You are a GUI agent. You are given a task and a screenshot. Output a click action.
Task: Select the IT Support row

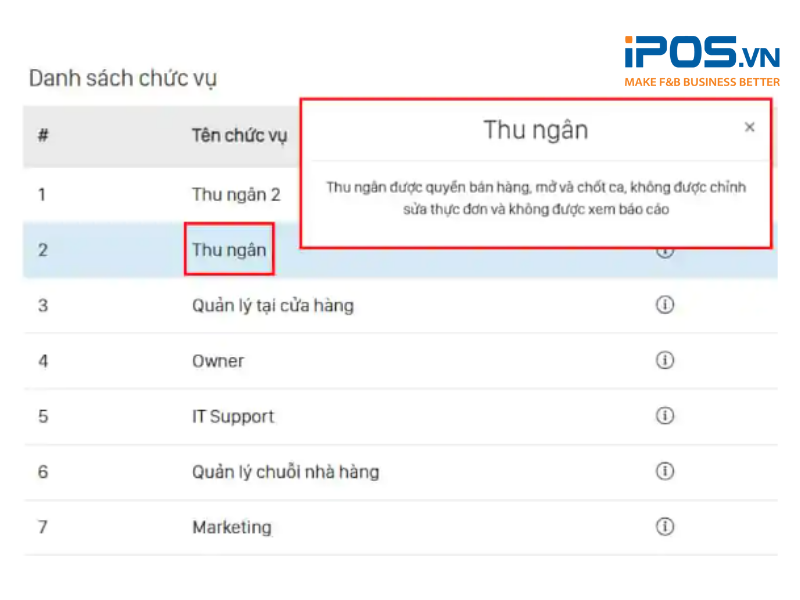[x=233, y=417]
